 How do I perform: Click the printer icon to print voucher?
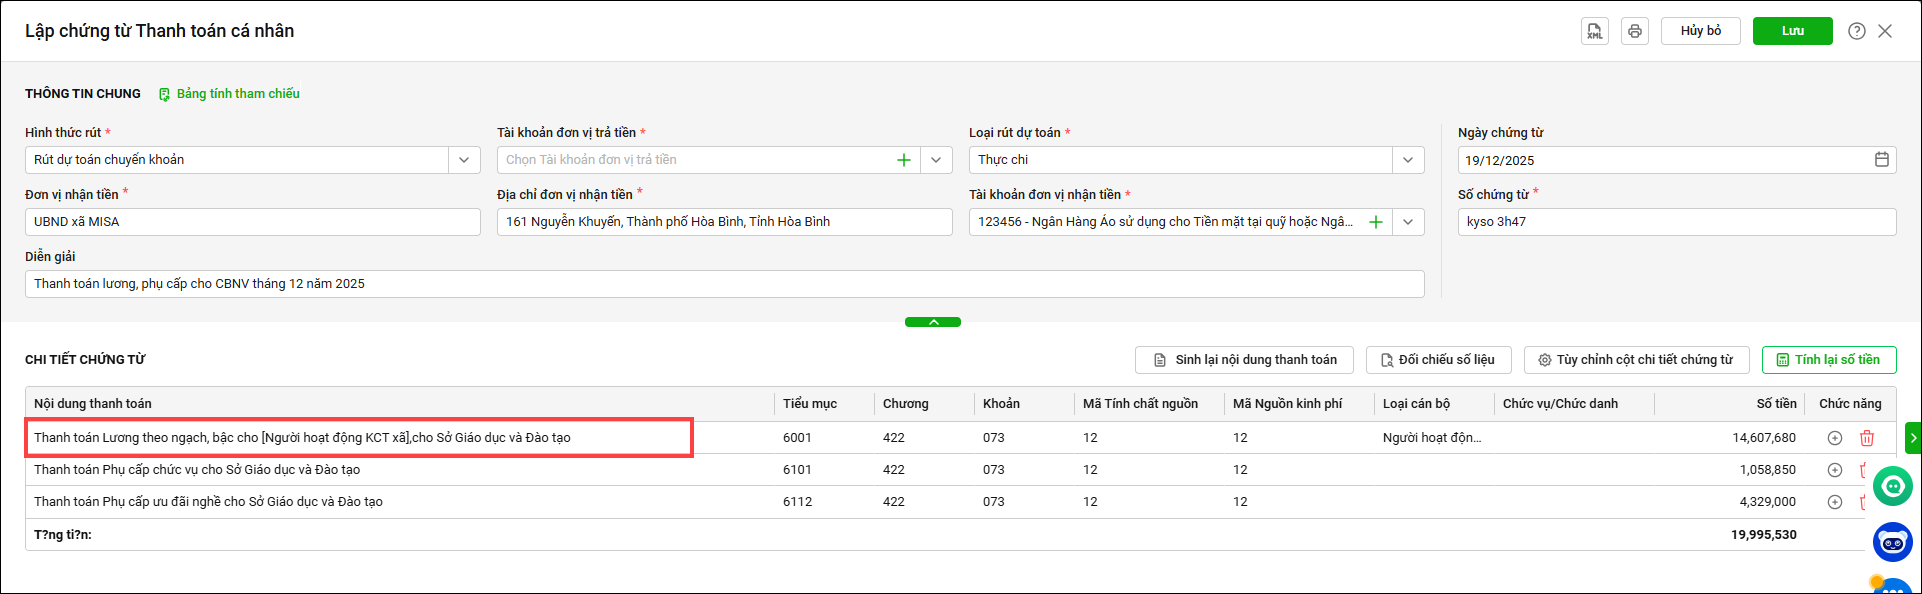(x=1634, y=31)
